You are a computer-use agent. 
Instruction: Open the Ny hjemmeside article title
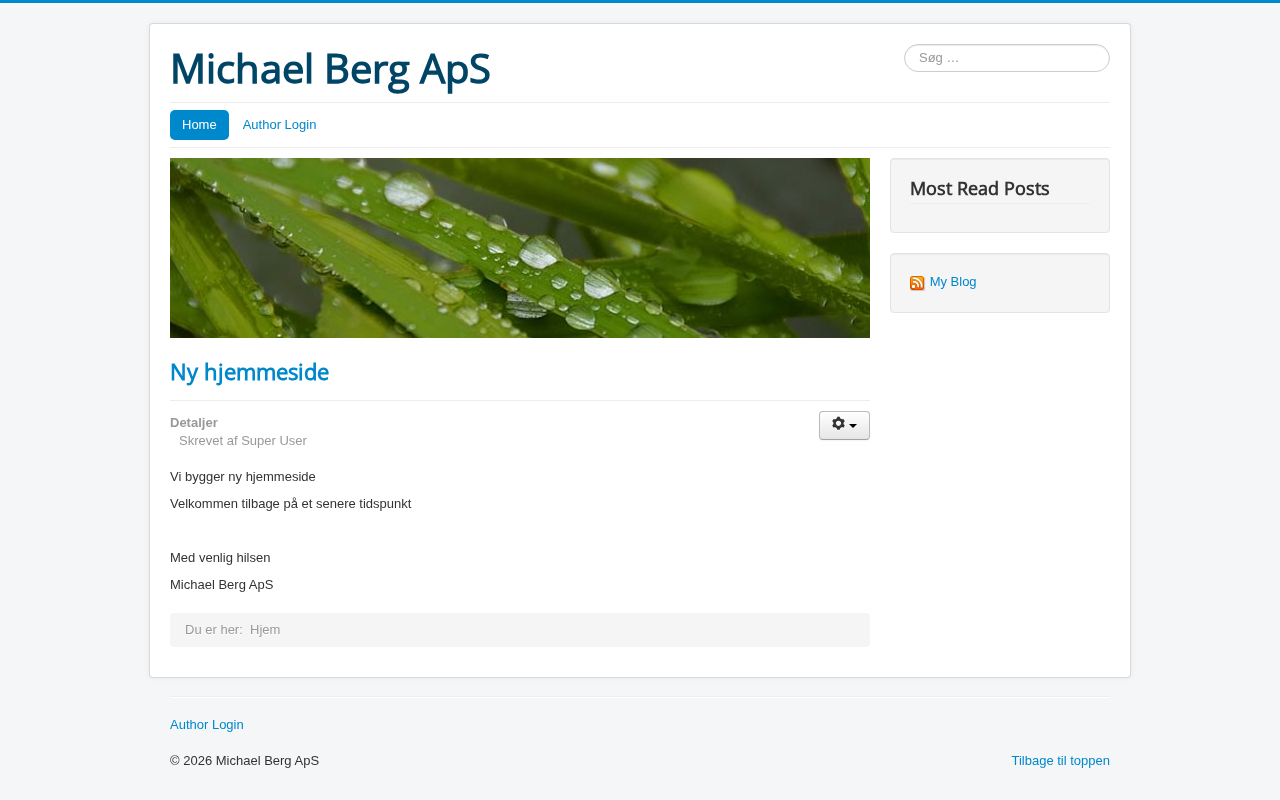(x=249, y=372)
